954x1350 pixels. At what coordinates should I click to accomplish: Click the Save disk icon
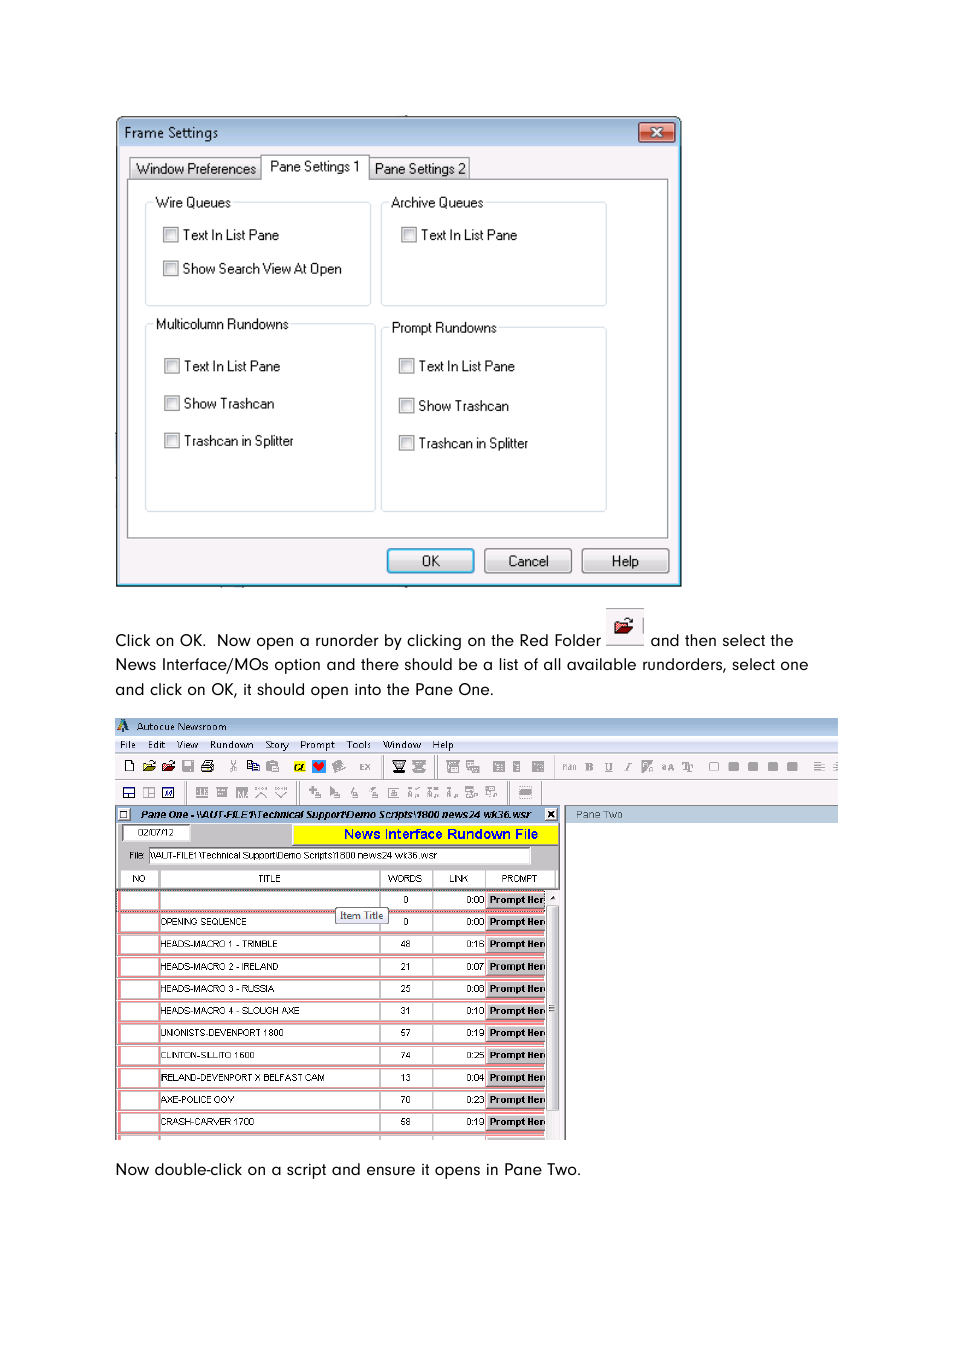[x=188, y=767]
